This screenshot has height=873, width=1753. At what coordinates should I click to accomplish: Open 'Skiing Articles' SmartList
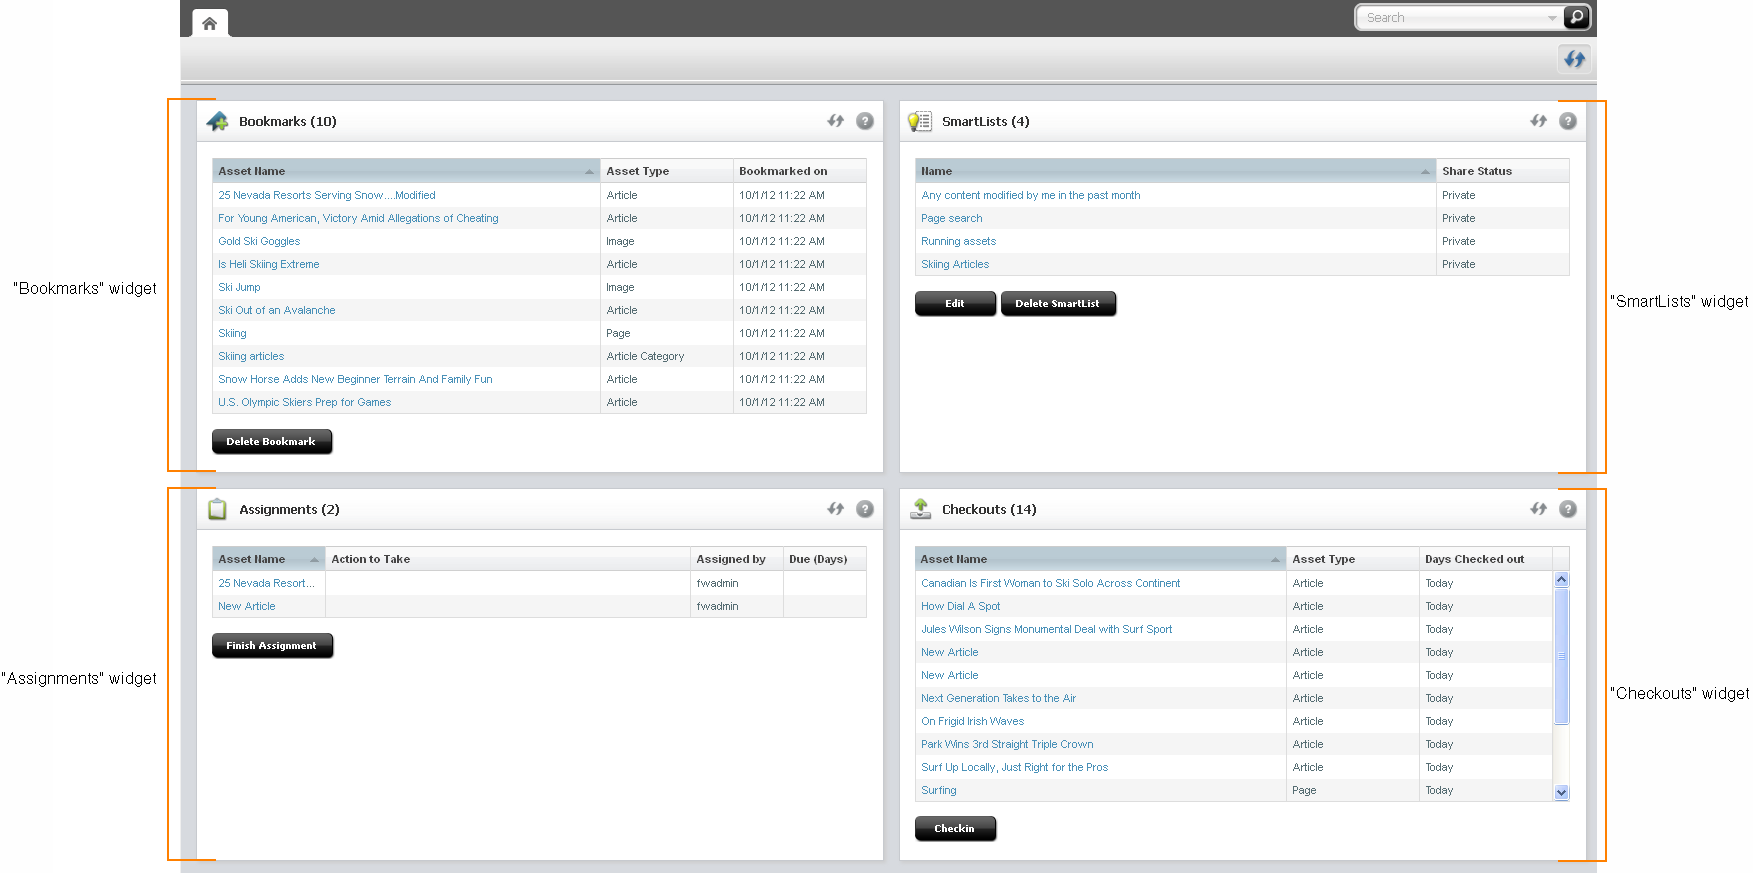point(955,264)
